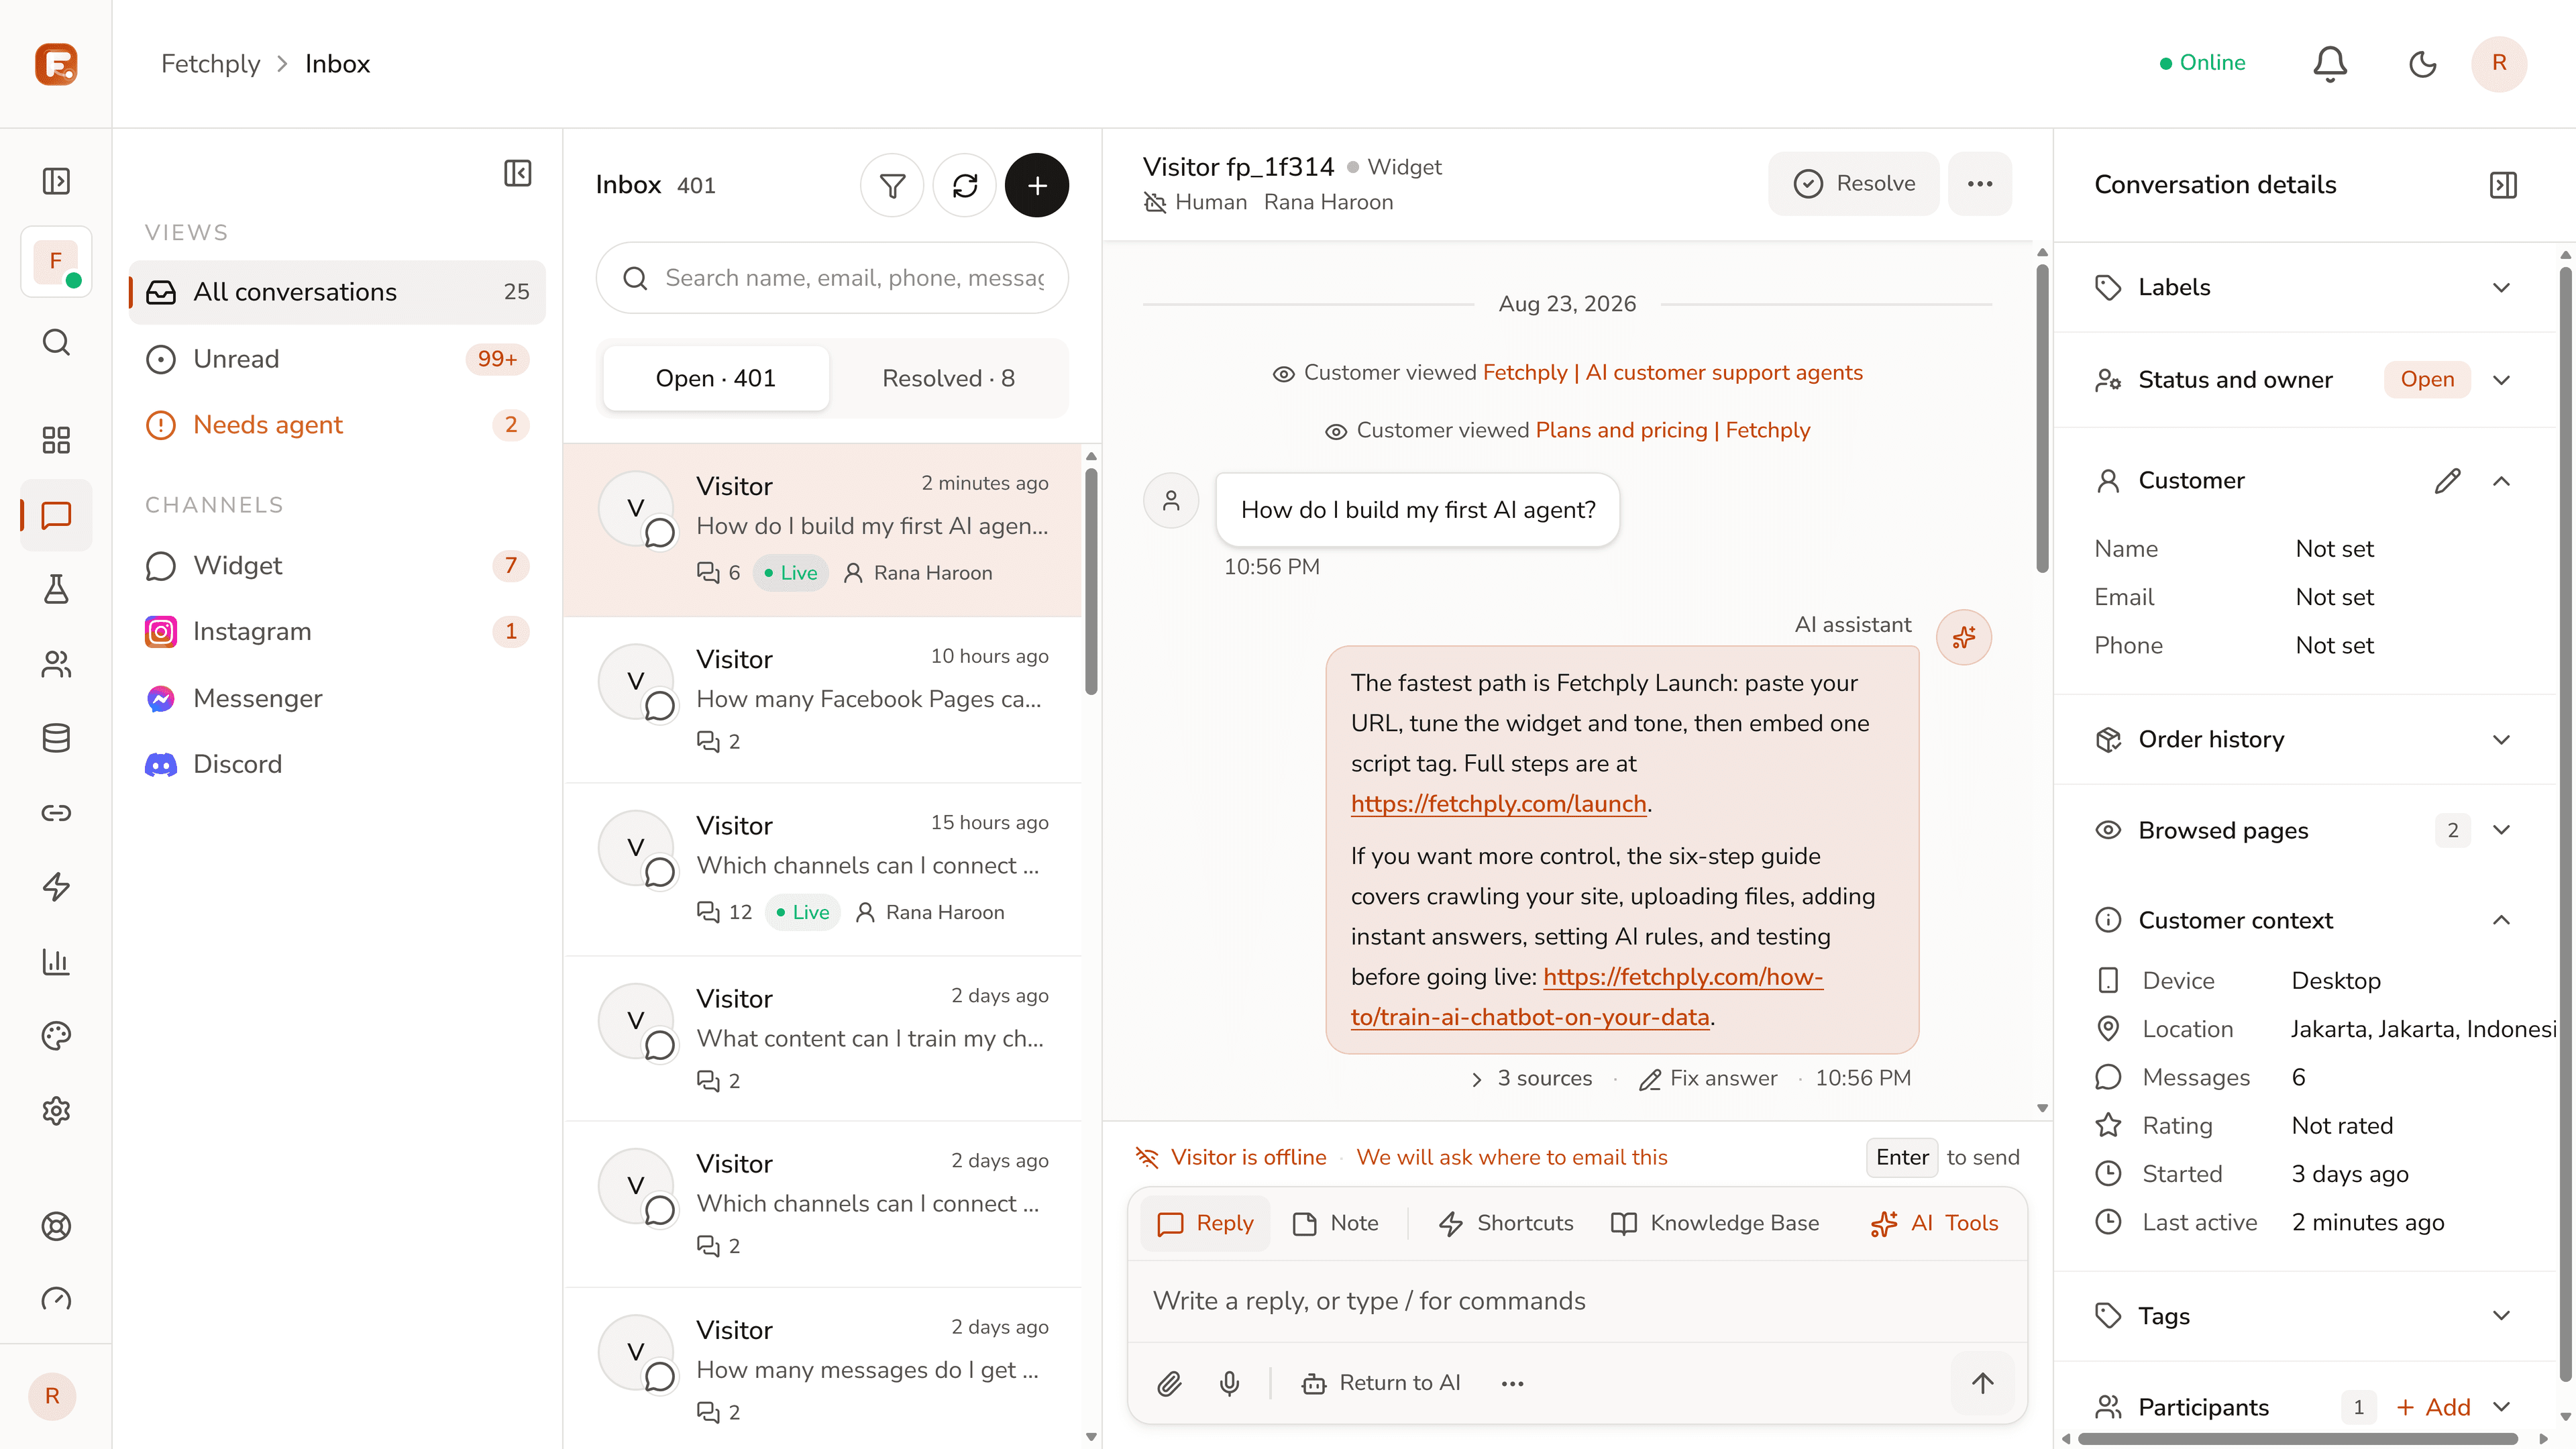
Task: Attach a file with paperclip icon
Action: coord(1170,1383)
